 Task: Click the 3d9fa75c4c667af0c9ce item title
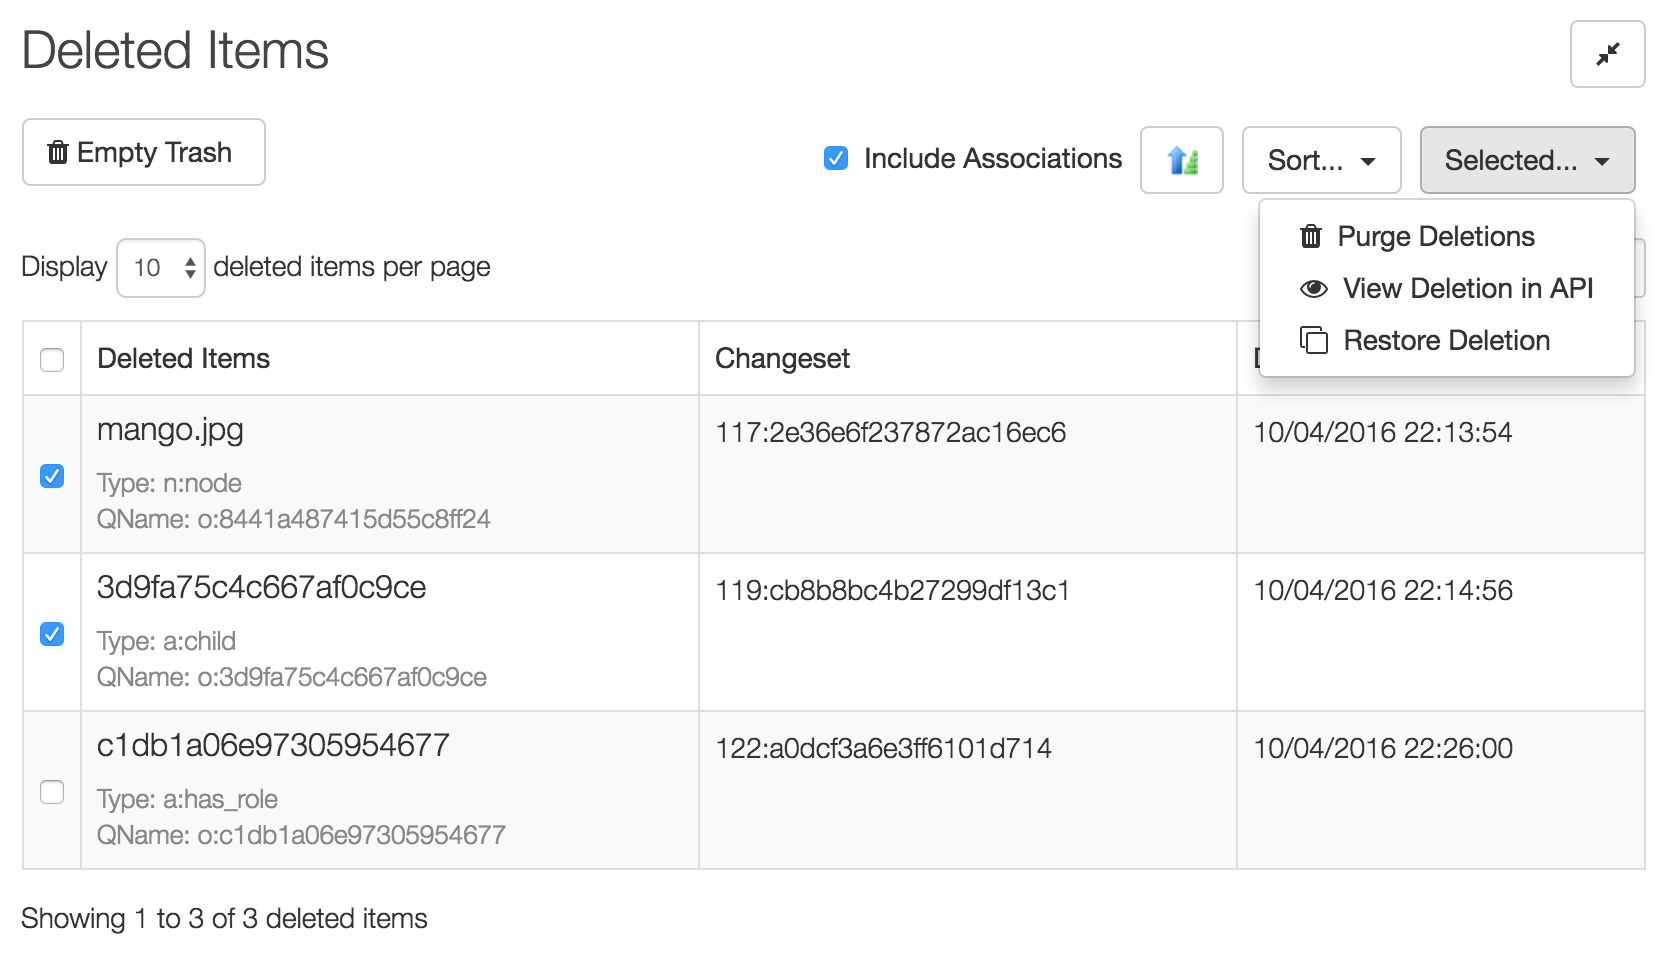click(261, 588)
